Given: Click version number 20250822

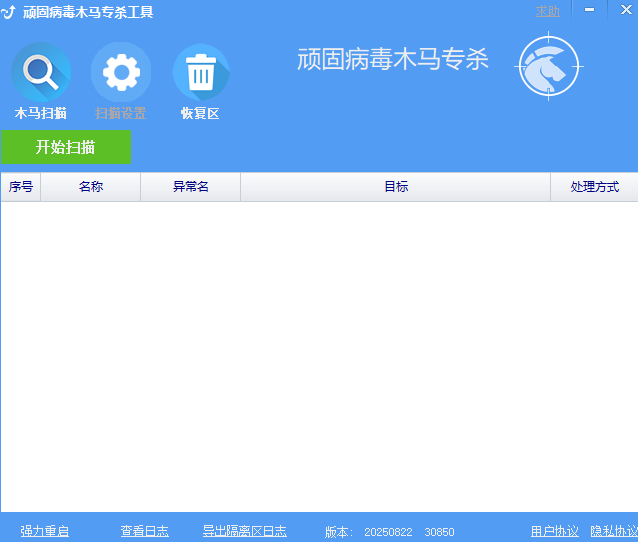Looking at the screenshot, I should [388, 532].
